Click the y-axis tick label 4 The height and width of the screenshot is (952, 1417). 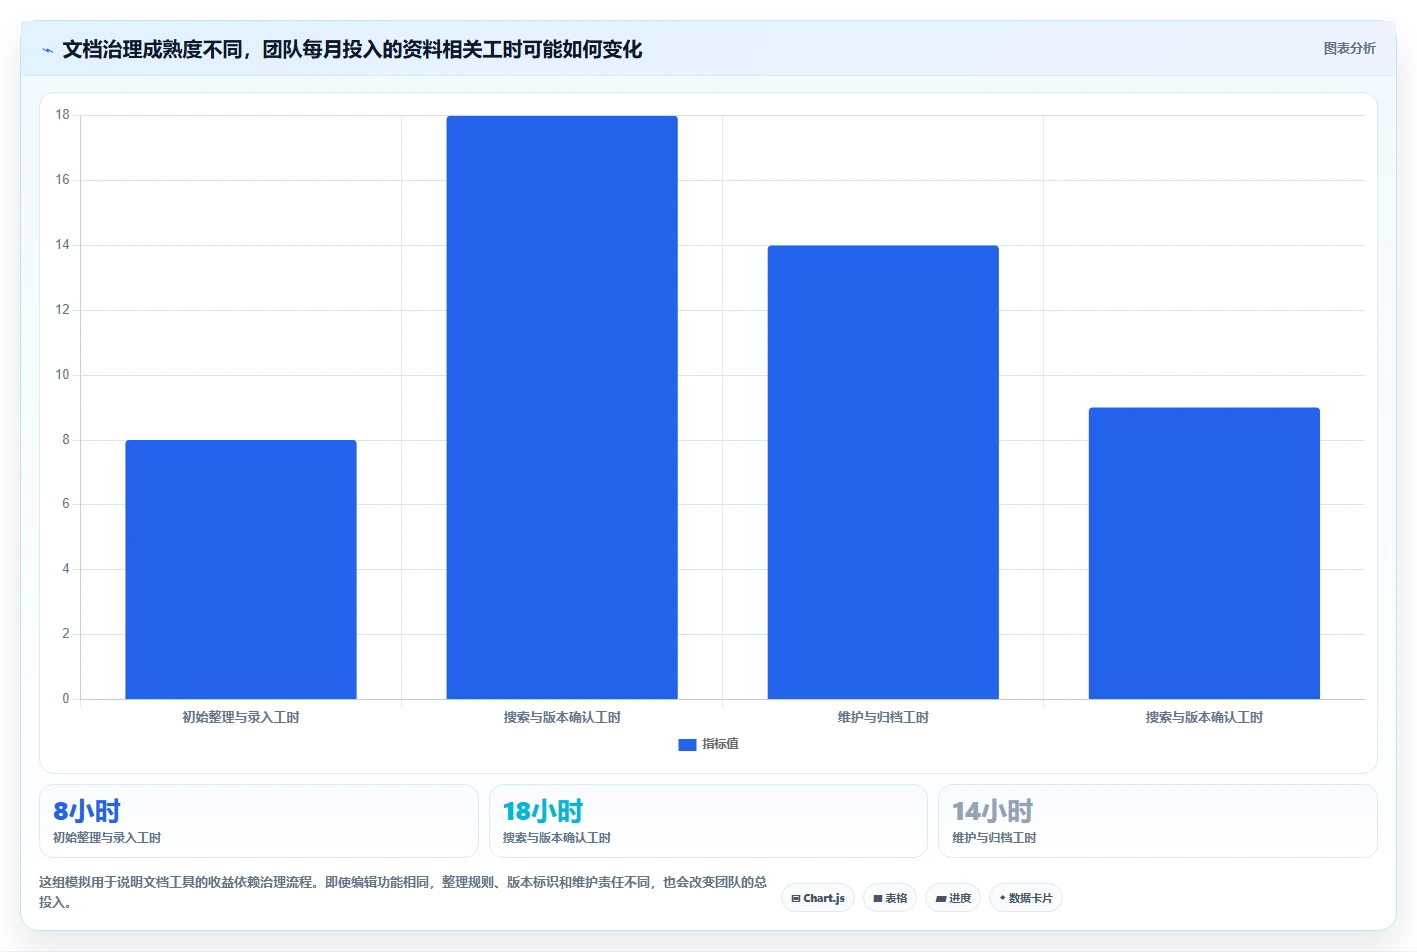click(x=66, y=569)
